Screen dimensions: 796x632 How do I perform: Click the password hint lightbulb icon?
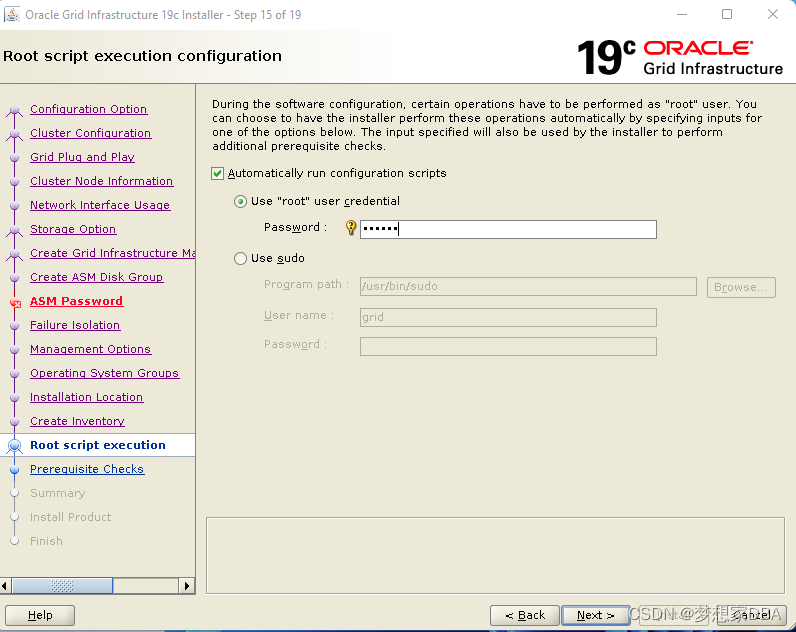click(351, 227)
